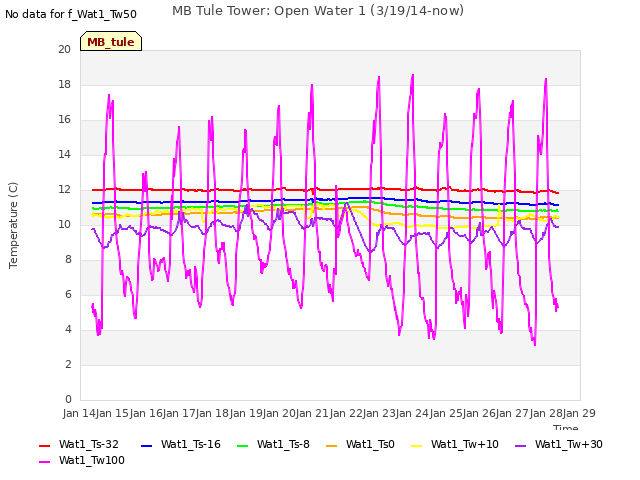
Task: Toggle the Wat1_Ts-16 legend entry
Action: click(180, 444)
